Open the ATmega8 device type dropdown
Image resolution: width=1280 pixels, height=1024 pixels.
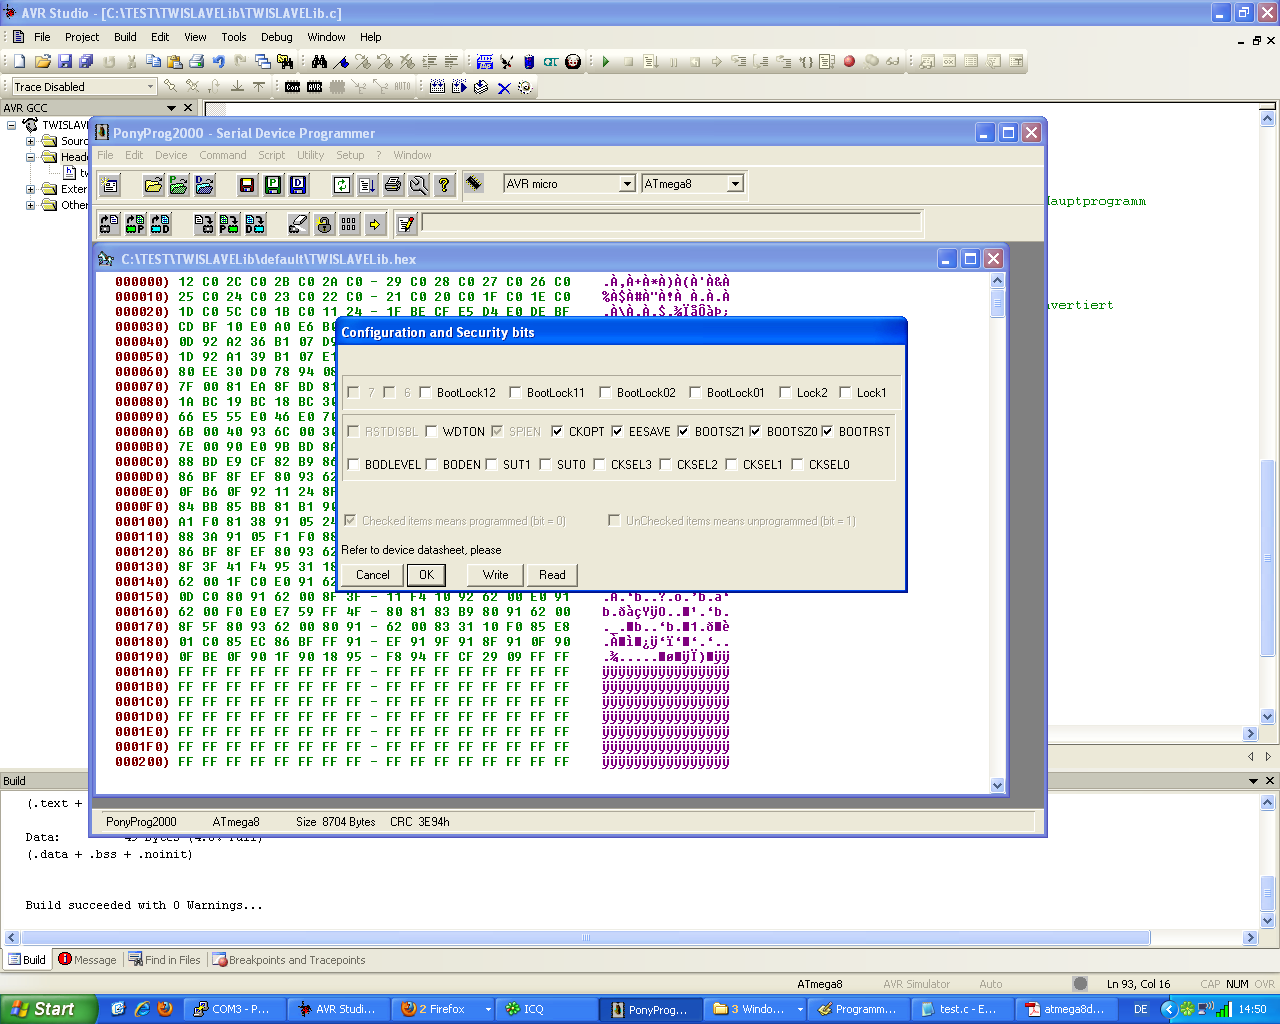coord(735,184)
